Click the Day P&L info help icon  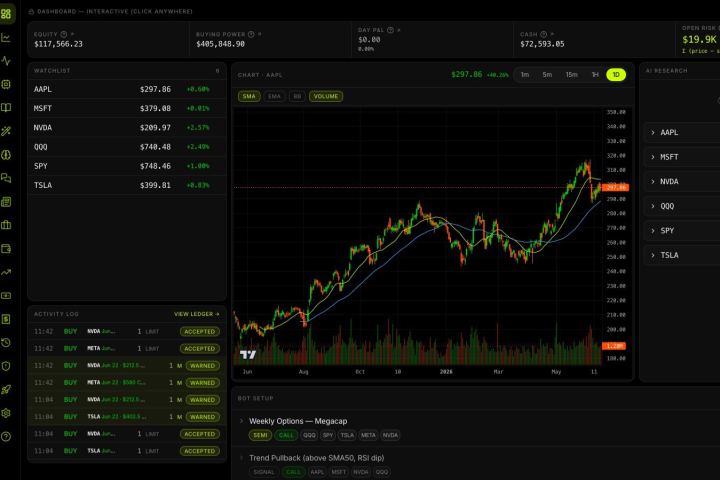point(390,30)
